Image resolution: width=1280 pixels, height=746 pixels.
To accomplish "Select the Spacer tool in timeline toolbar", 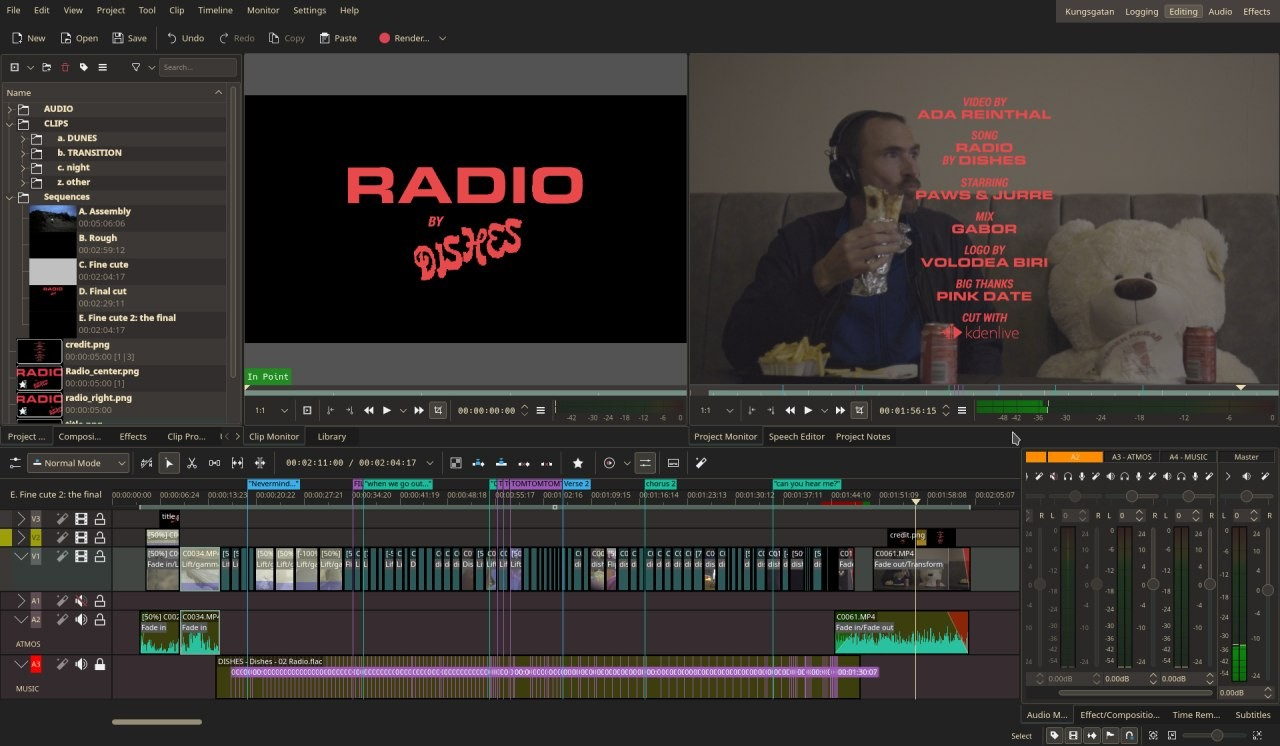I will 214,463.
